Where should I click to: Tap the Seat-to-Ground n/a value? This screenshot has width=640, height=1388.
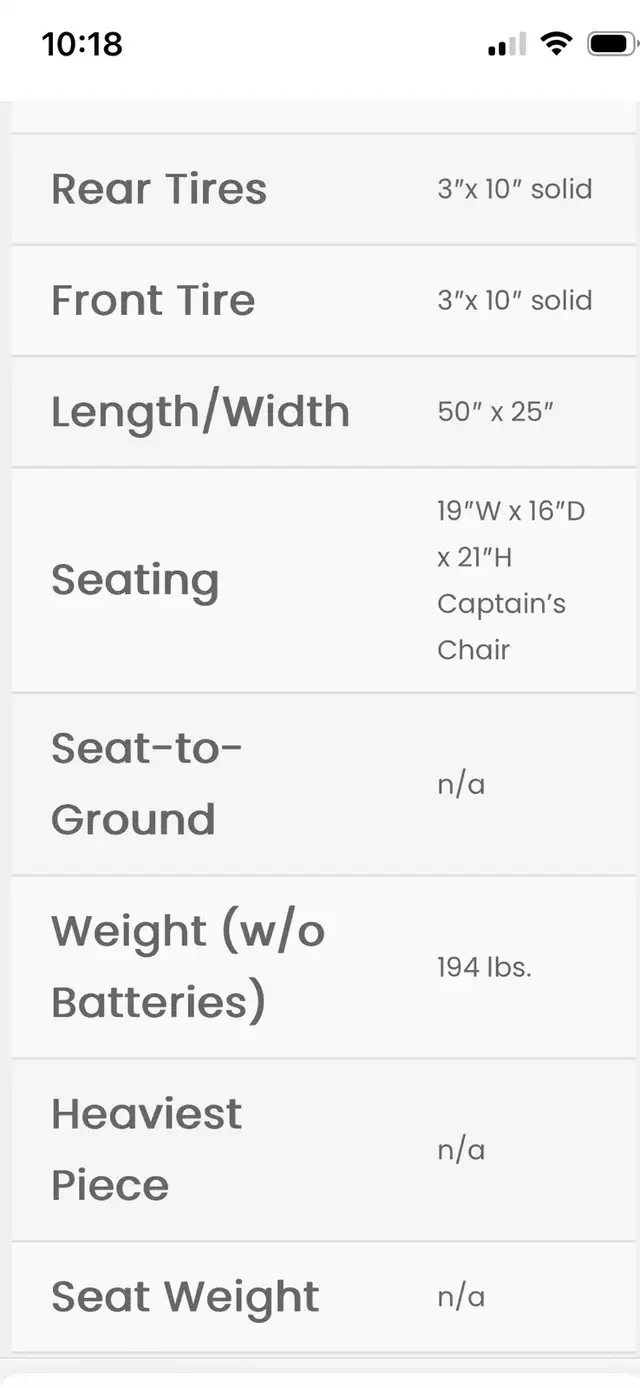[x=461, y=784]
